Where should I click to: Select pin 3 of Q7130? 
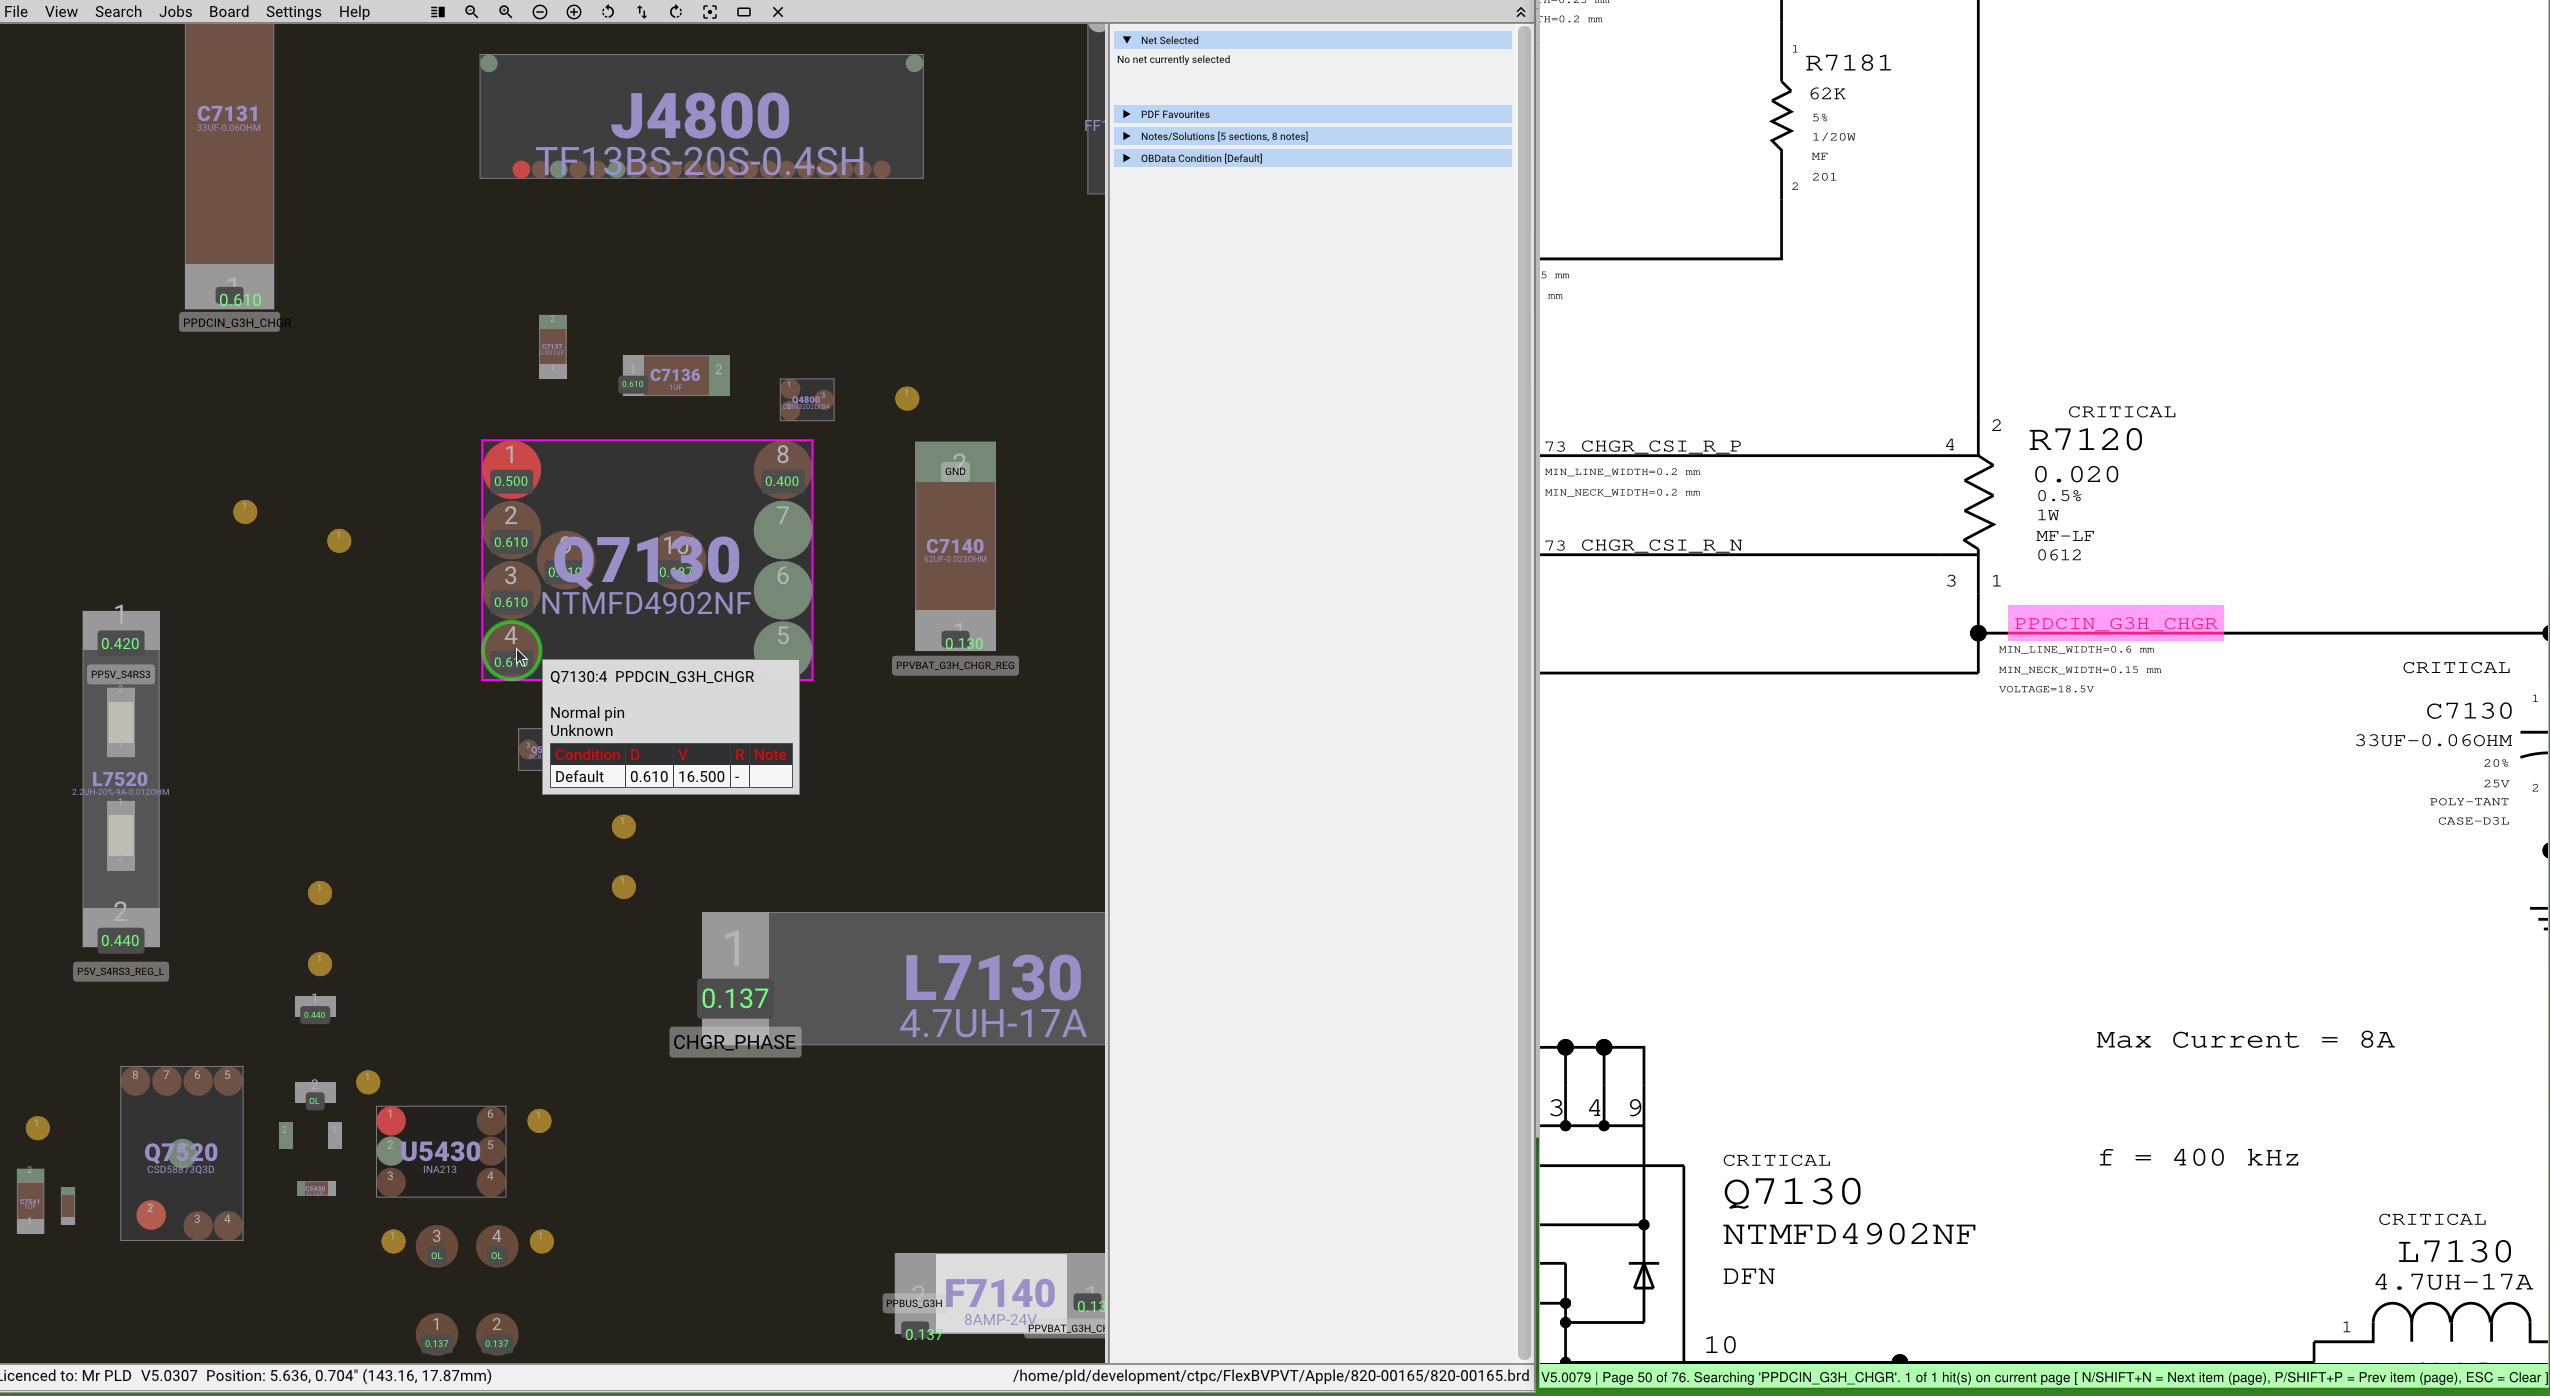pos(511,588)
